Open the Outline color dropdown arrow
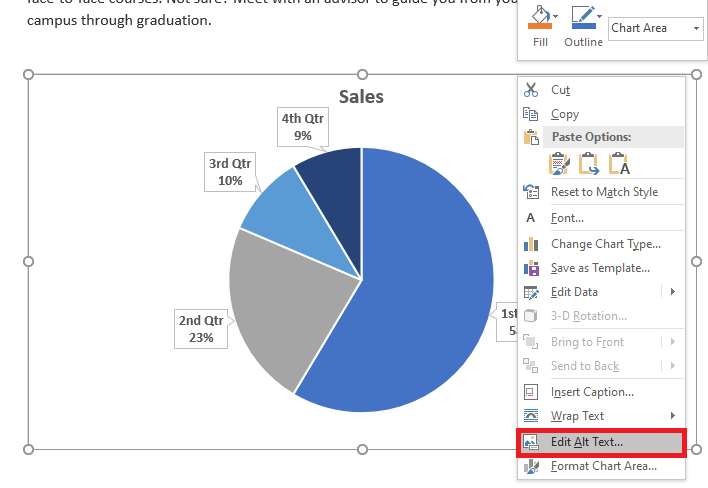The image size is (708, 488). click(x=600, y=16)
